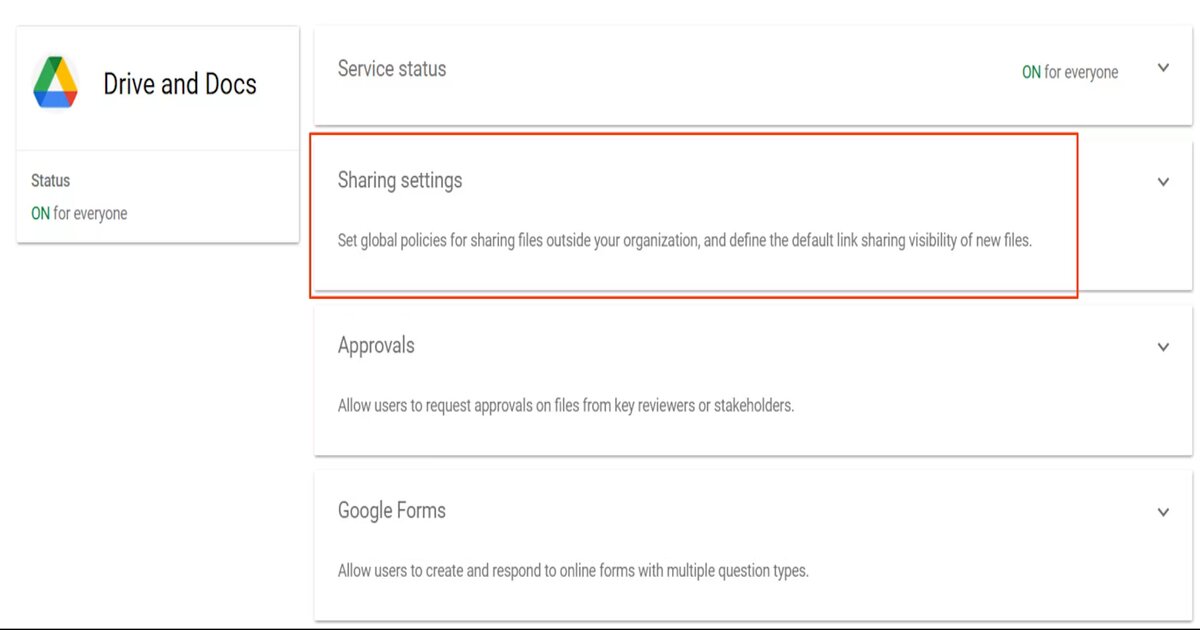
Task: Click the Approvals description about key reviewers
Action: 566,406
